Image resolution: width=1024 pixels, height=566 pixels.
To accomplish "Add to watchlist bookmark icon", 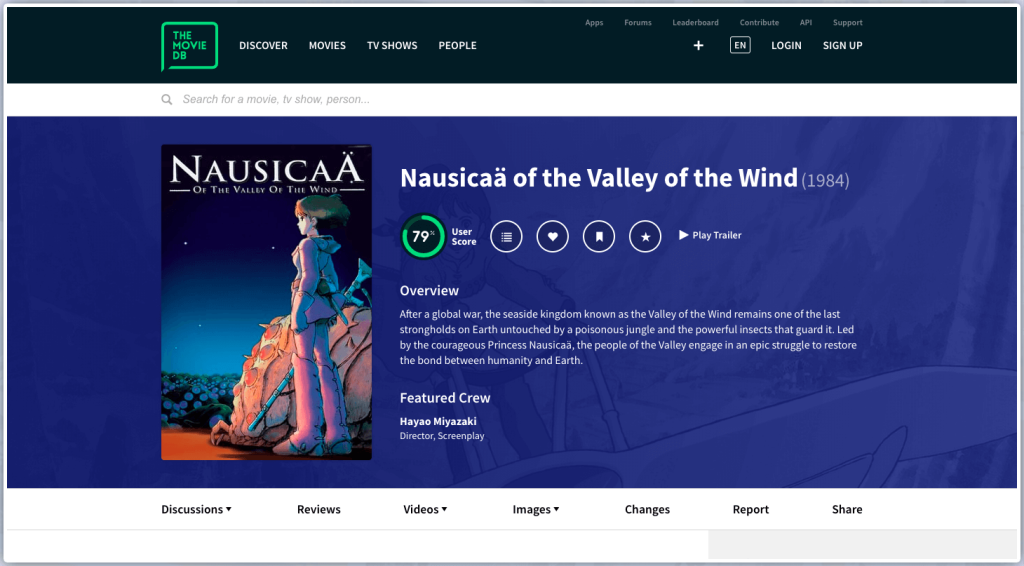I will coord(599,236).
